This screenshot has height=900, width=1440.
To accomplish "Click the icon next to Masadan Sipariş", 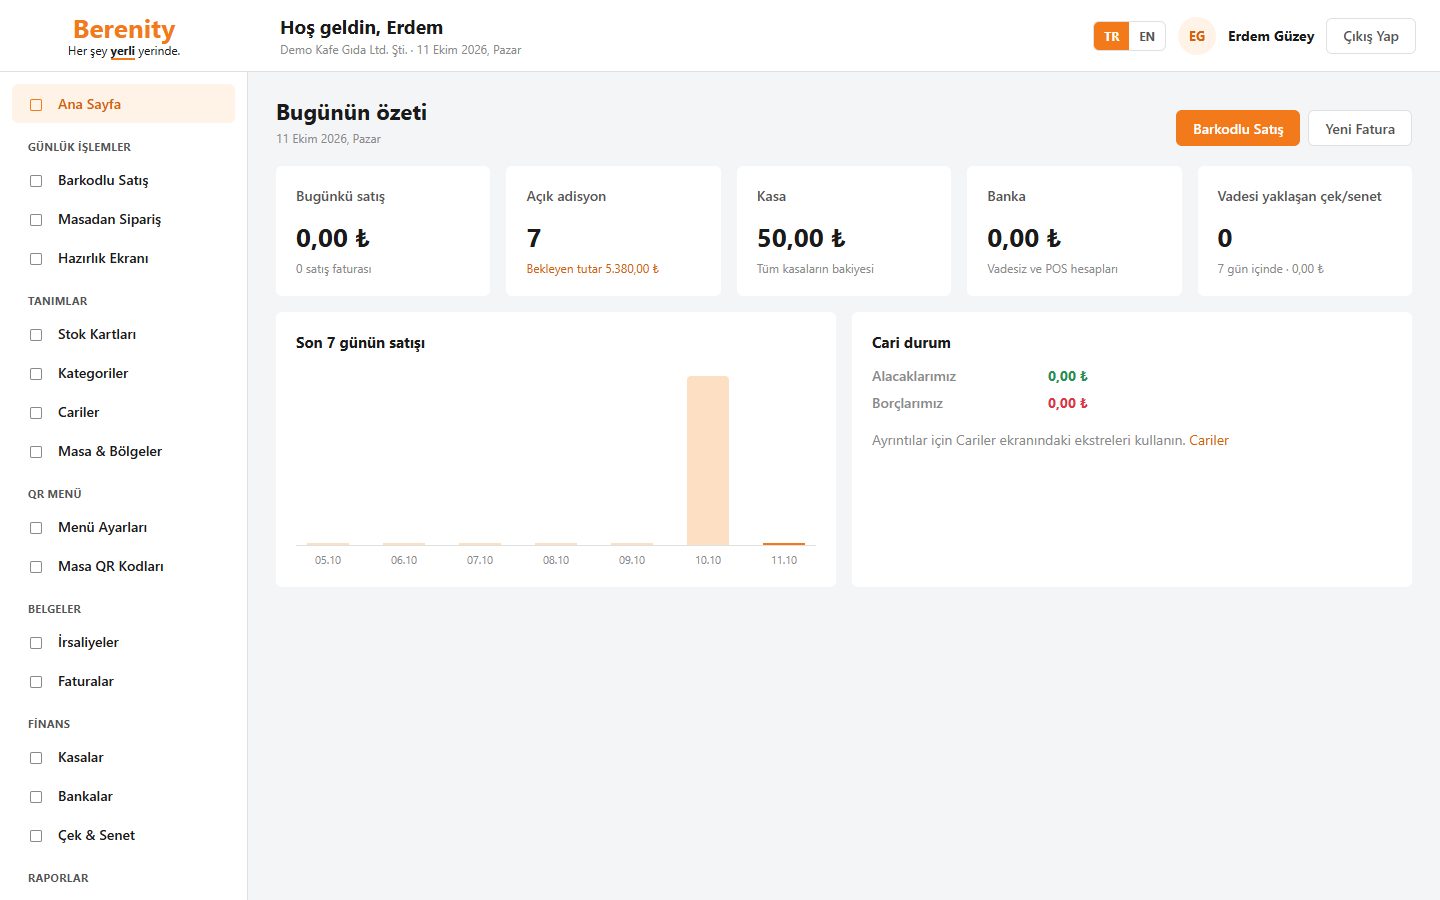I will [36, 220].
